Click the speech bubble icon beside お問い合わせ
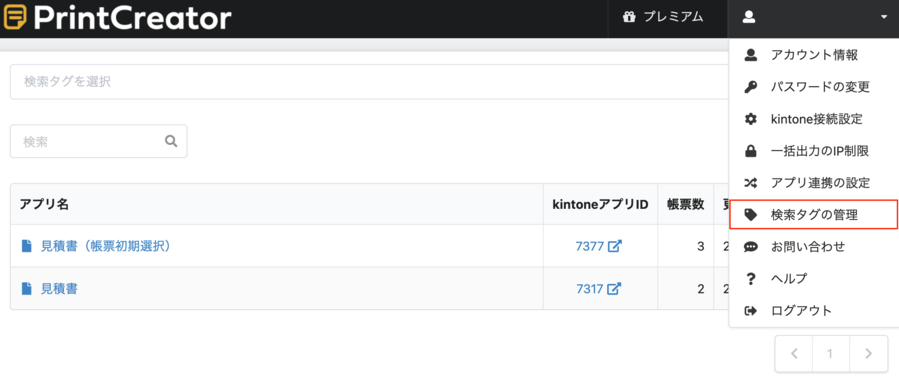The image size is (899, 383). coord(751,247)
